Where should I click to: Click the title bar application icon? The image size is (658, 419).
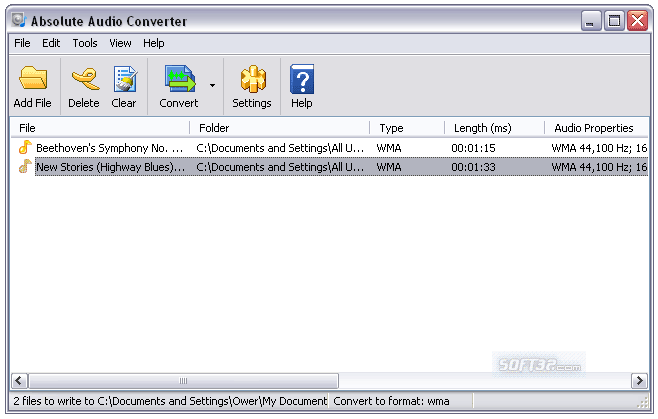tap(19, 20)
